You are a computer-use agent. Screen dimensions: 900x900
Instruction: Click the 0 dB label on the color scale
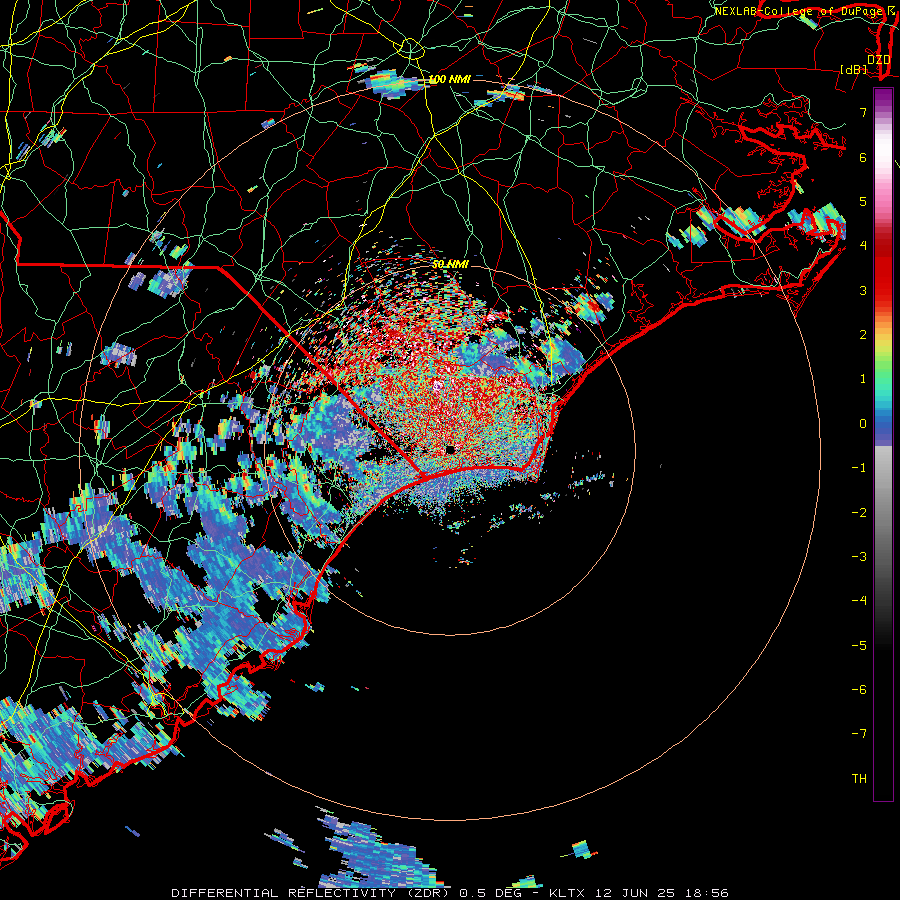(863, 424)
